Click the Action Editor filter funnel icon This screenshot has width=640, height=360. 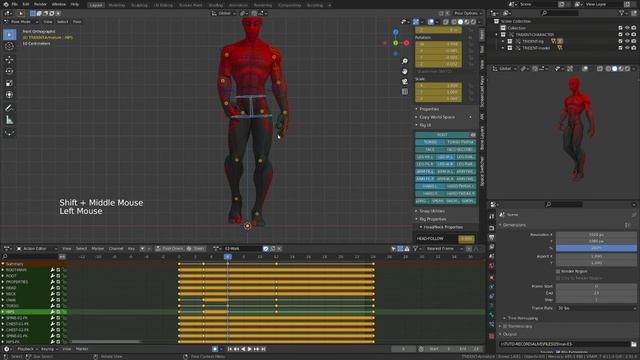coord(415,249)
